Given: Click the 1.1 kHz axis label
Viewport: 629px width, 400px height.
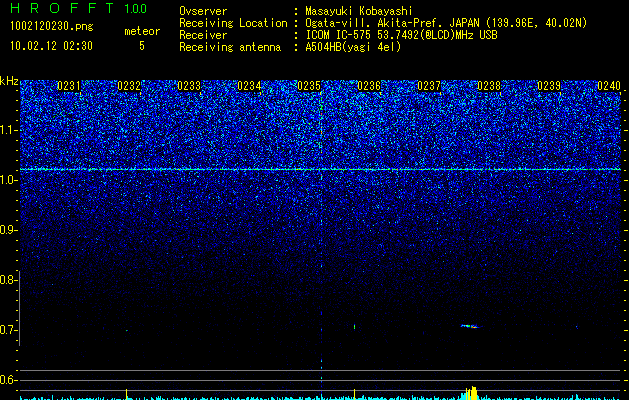Looking at the screenshot, I should (8, 130).
